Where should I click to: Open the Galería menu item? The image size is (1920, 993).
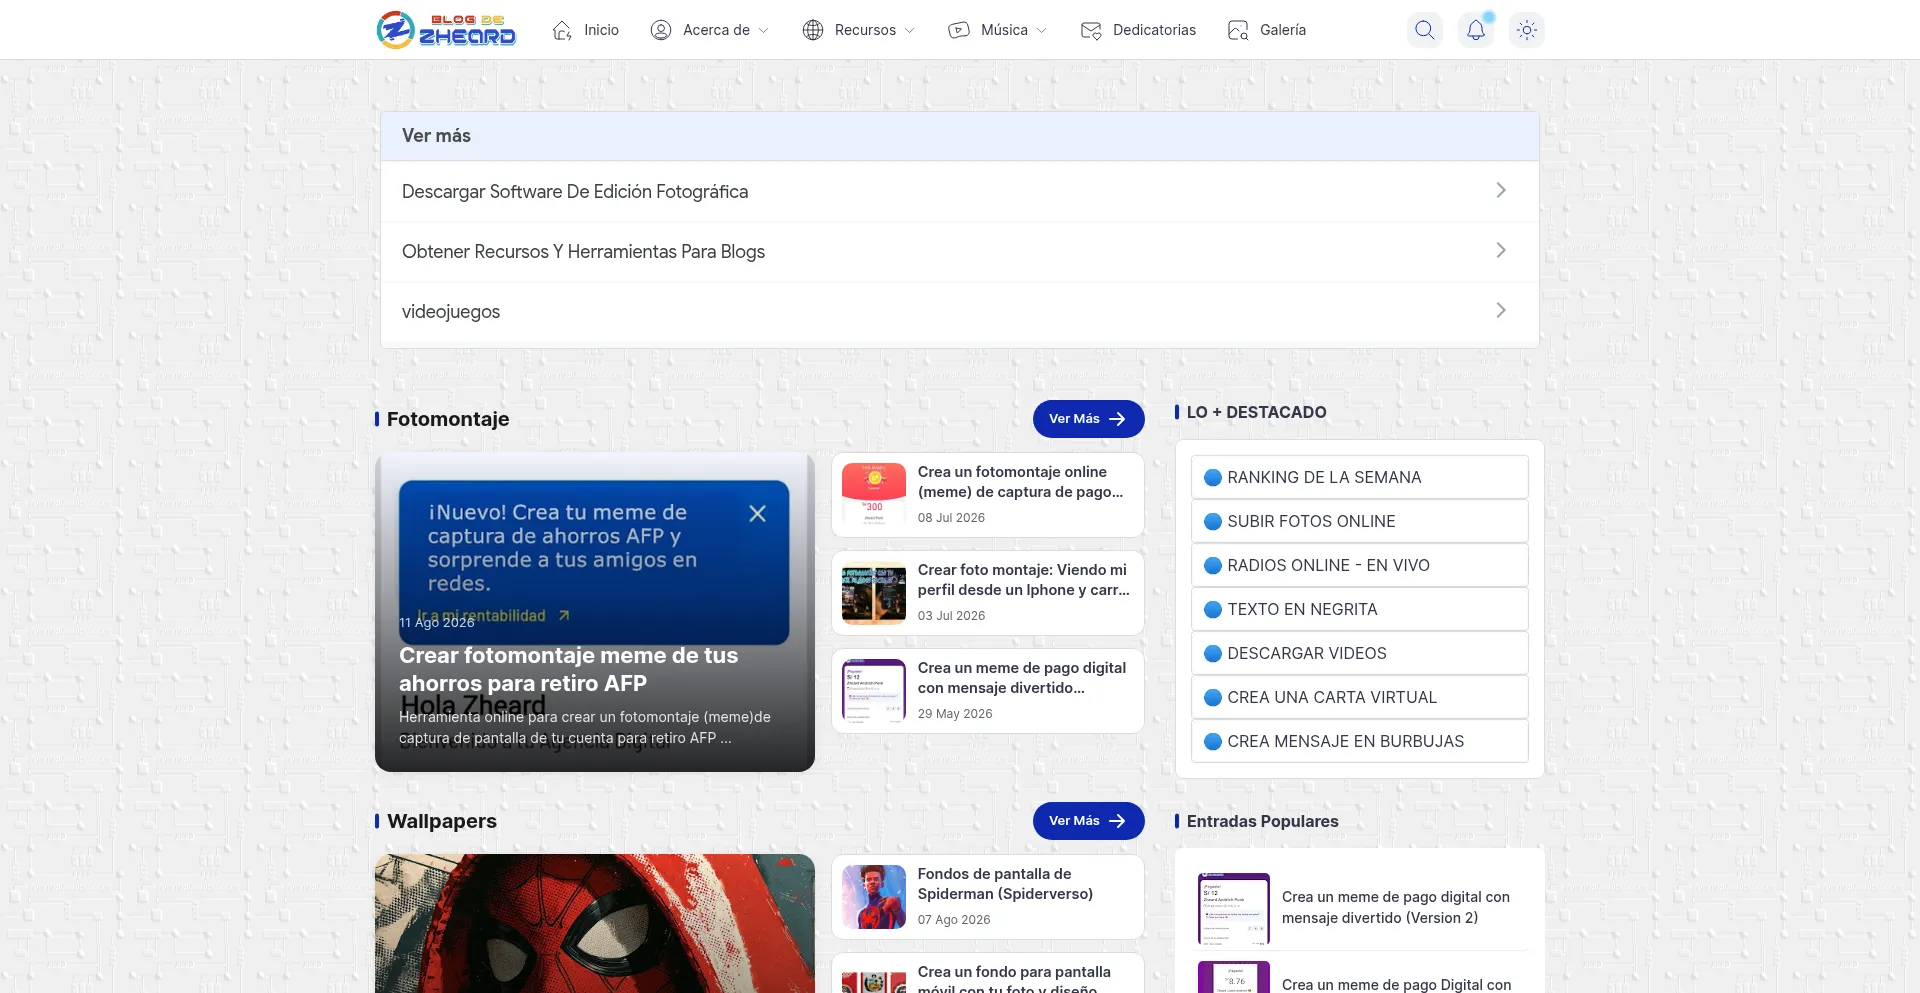pyautogui.click(x=1283, y=30)
